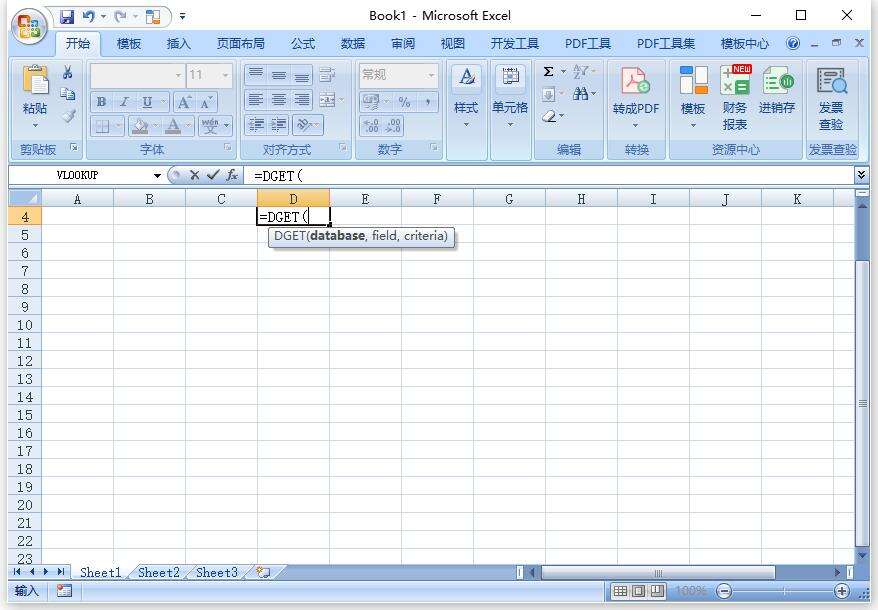Click the Sort and Filter icon
The image size is (878, 610).
(x=581, y=72)
